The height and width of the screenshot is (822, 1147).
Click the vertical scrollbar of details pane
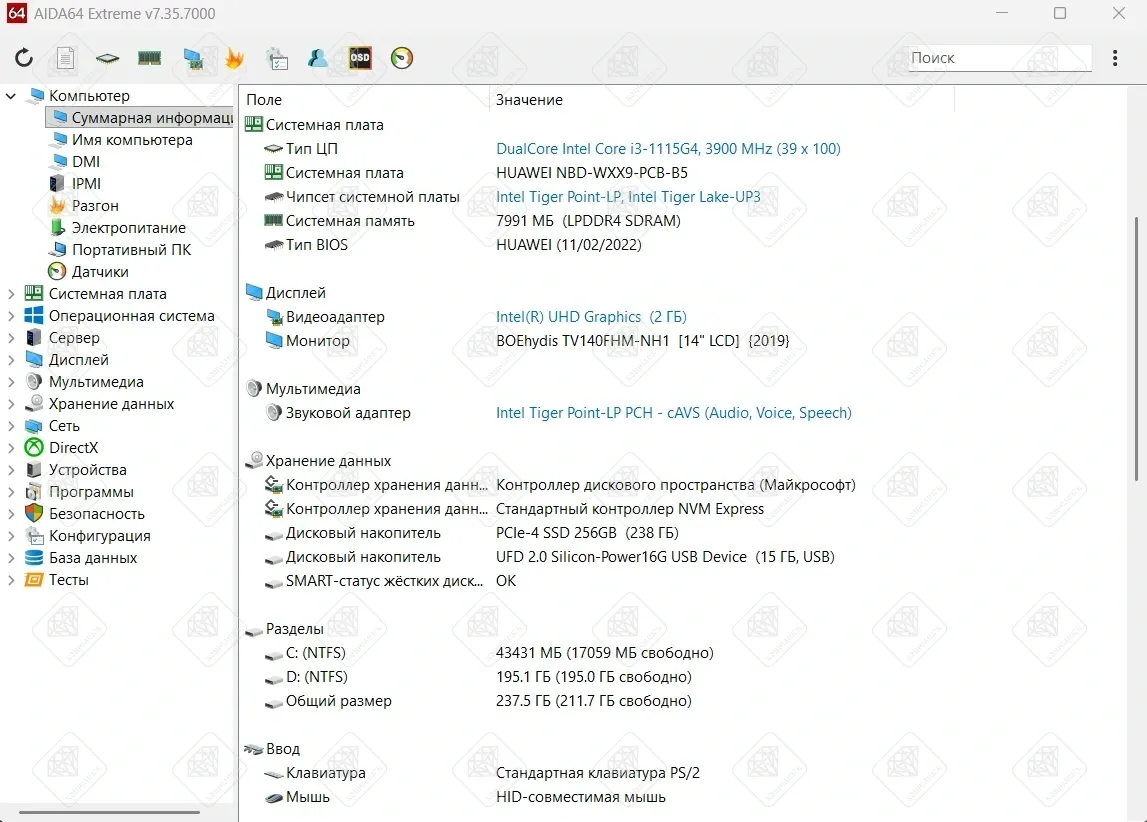click(x=1136, y=348)
